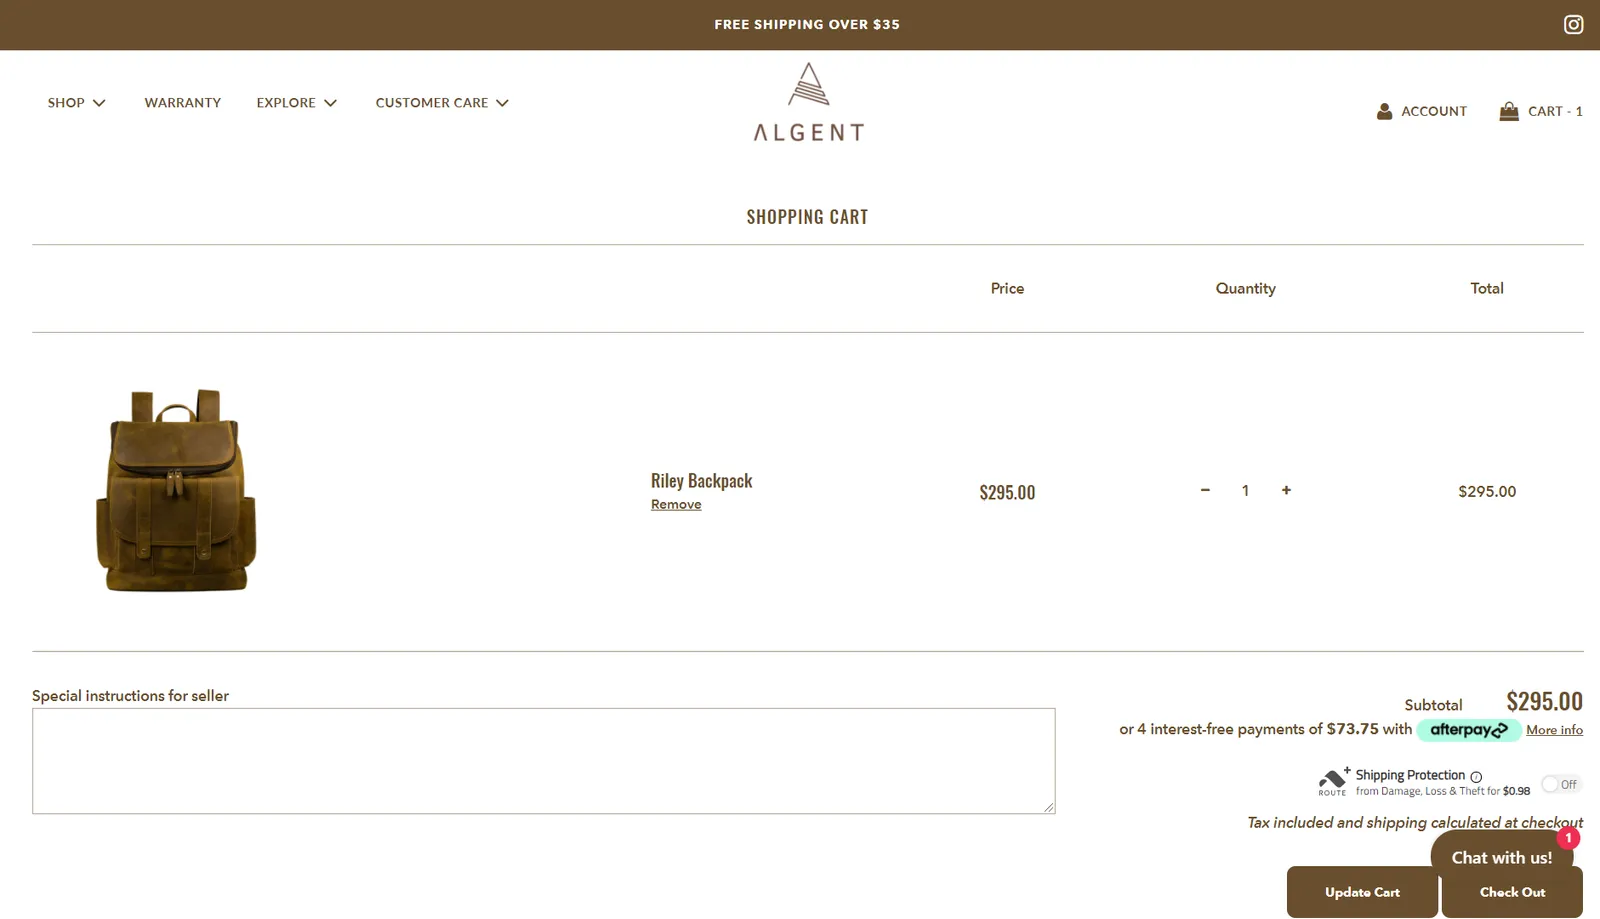Focus the special instructions text area
The width and height of the screenshot is (1600, 919).
pyautogui.click(x=543, y=761)
